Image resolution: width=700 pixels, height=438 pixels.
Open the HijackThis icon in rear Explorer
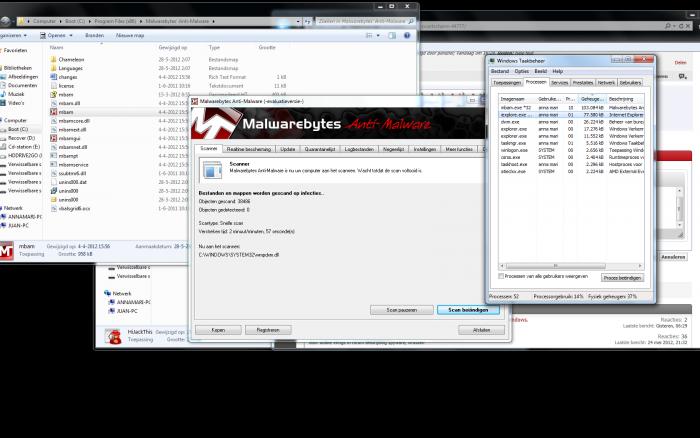(x=113, y=336)
